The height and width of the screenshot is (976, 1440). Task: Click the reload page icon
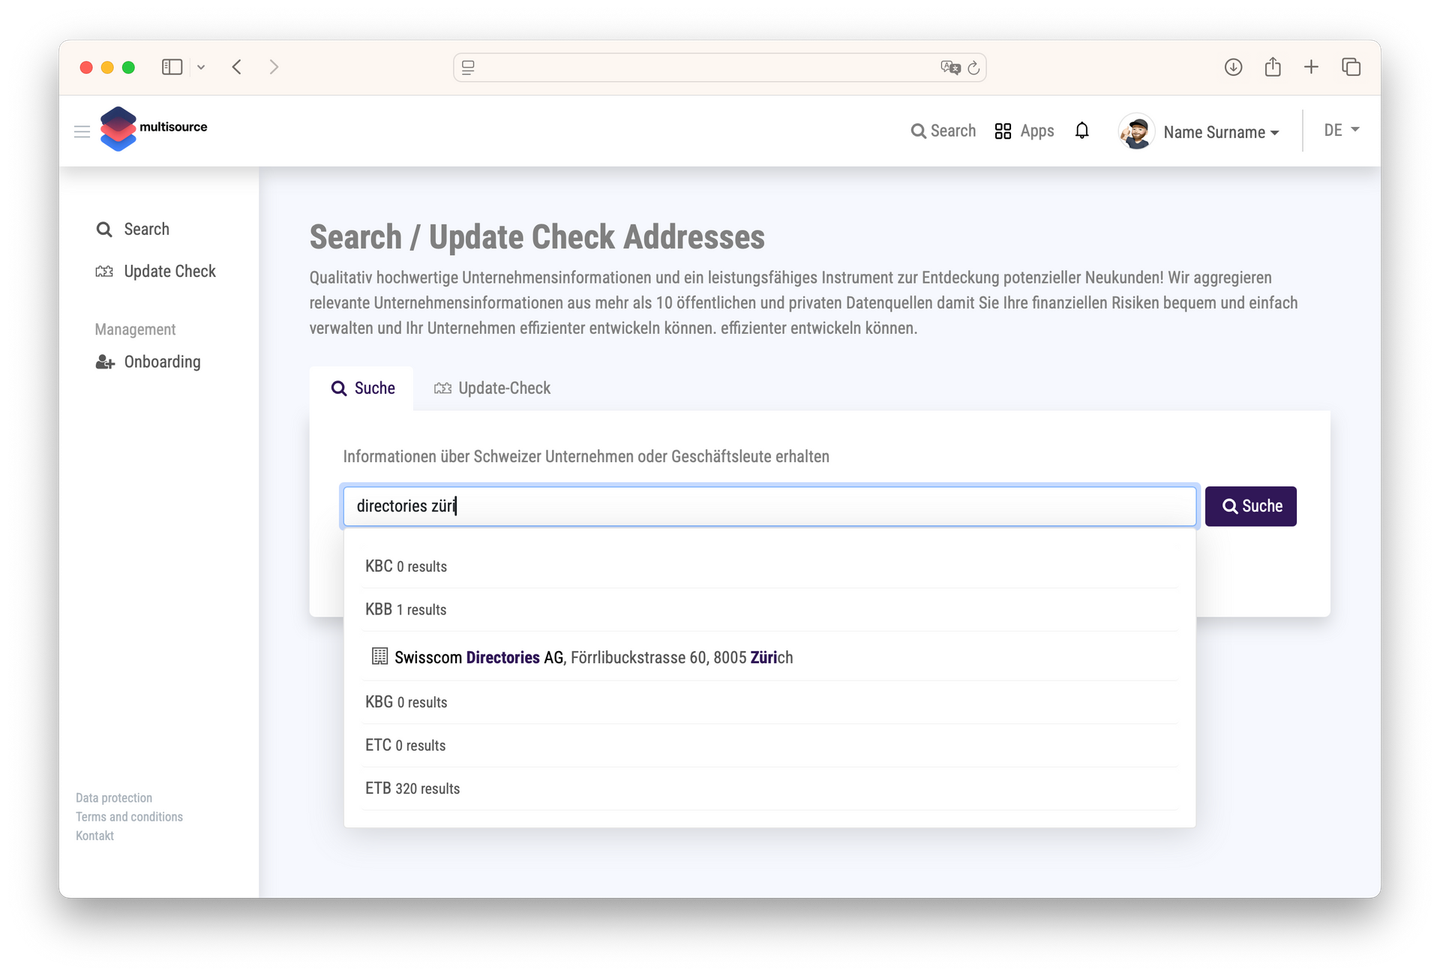tap(973, 68)
